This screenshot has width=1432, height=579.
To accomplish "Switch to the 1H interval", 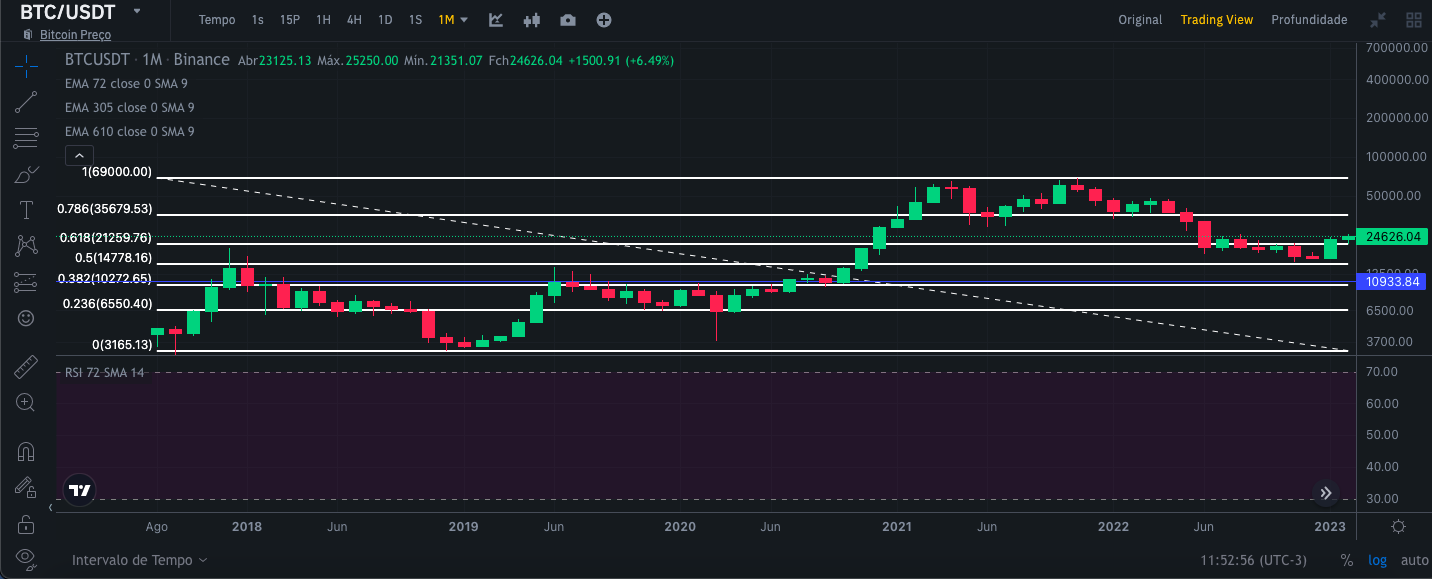I will [x=323, y=20].
